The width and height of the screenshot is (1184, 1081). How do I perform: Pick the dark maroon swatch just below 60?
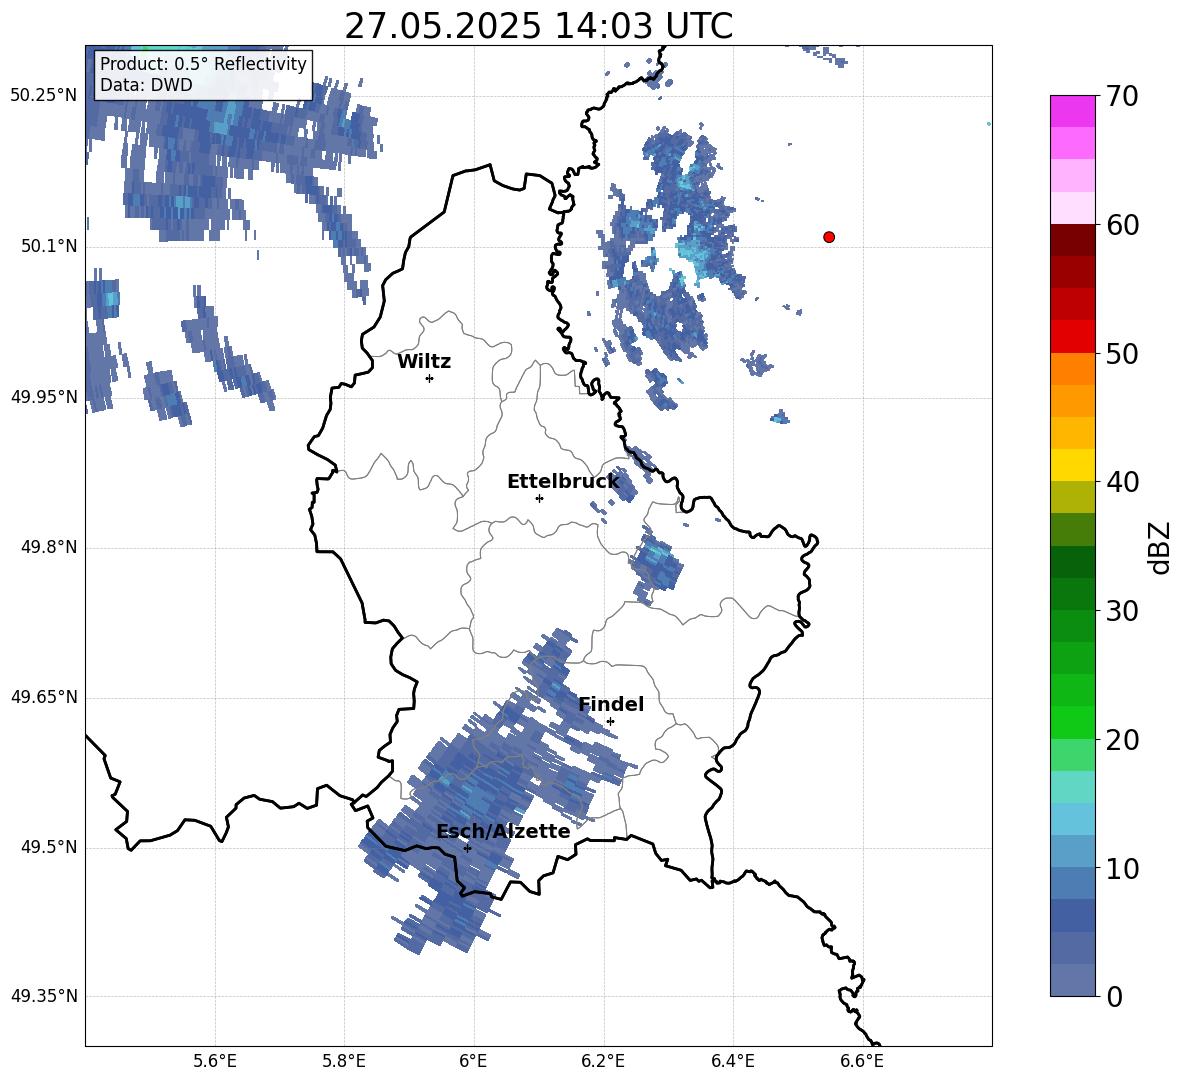(x=1073, y=240)
